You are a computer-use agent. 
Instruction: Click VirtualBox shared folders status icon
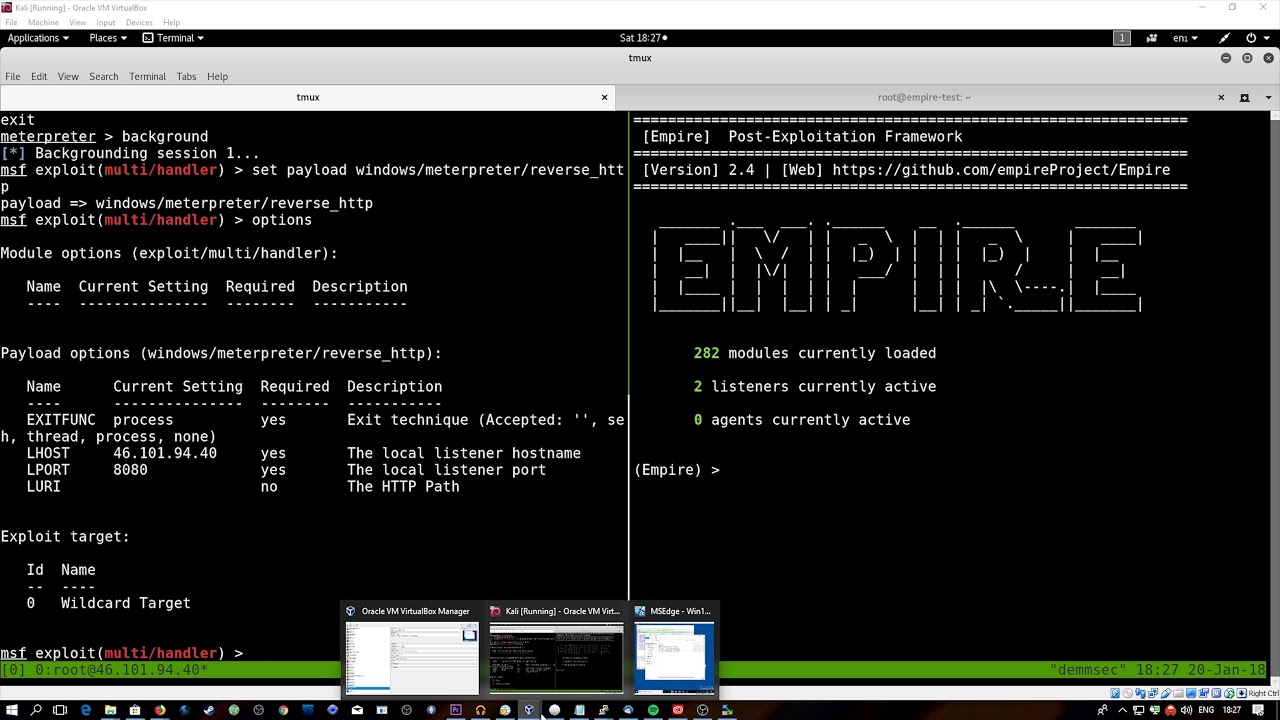(x=1178, y=693)
